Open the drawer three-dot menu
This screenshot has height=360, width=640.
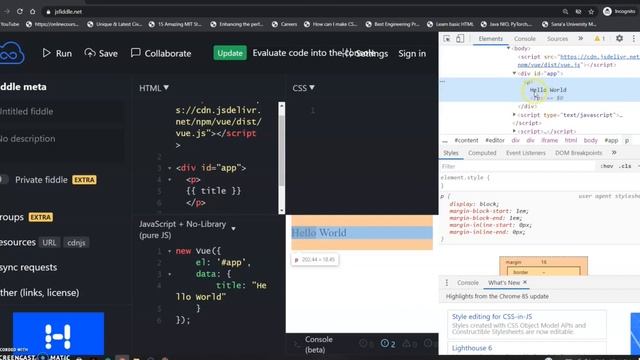click(x=447, y=282)
